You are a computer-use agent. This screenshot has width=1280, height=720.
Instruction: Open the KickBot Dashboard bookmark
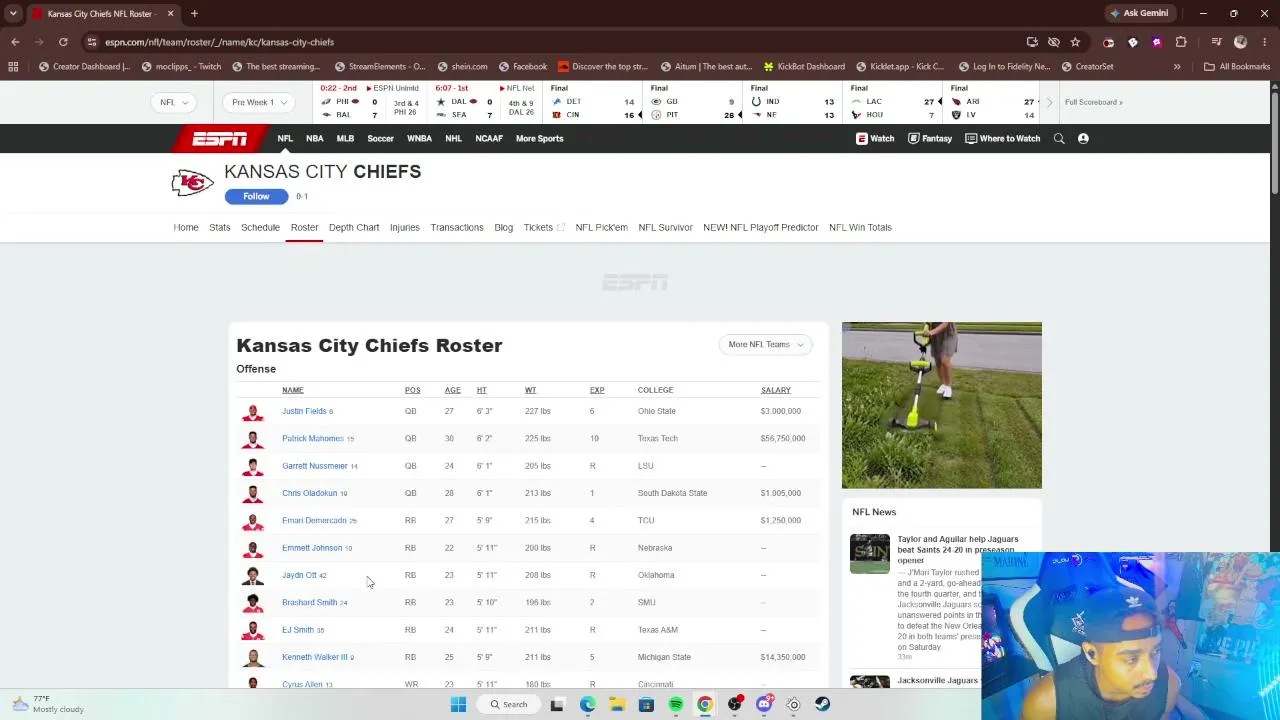[x=804, y=67]
